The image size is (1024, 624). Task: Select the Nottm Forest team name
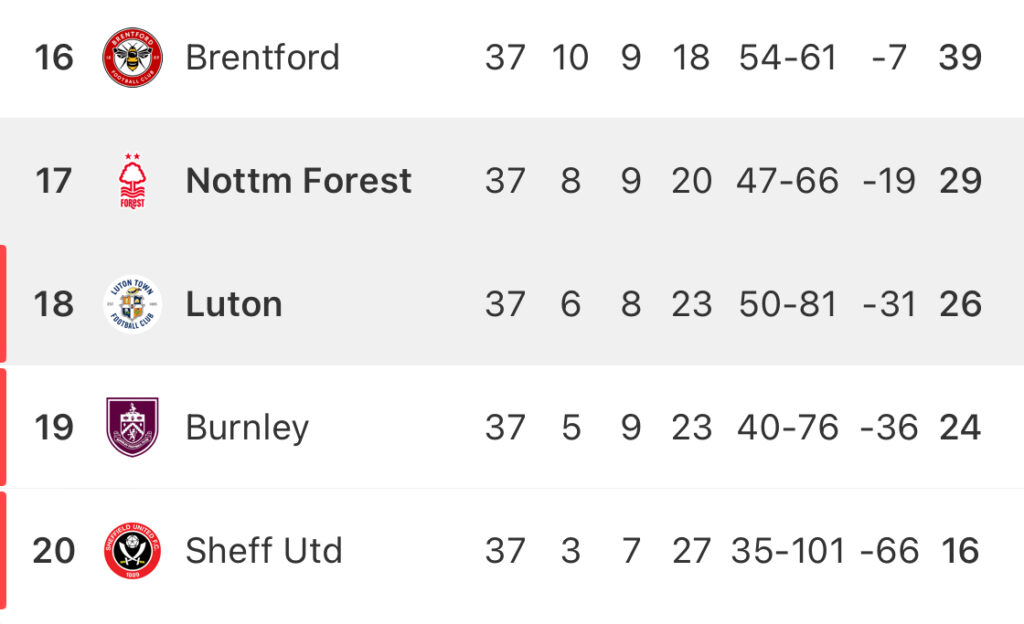tap(298, 181)
